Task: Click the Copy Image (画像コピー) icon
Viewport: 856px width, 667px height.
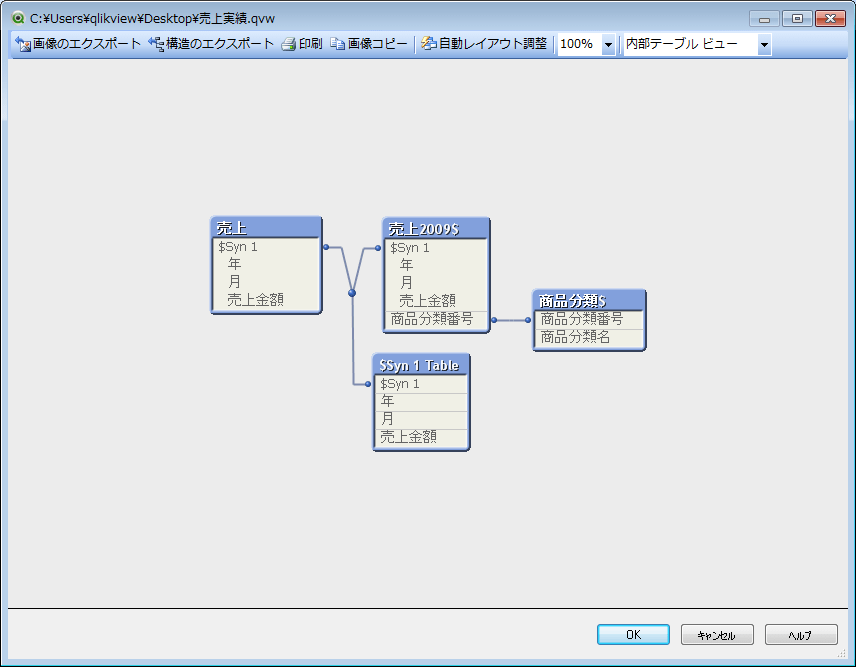Action: [338, 44]
